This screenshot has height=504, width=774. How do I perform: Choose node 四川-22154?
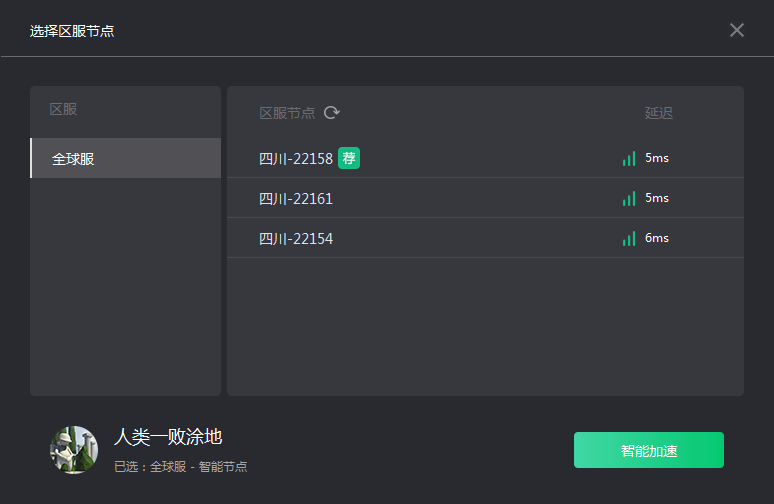pos(296,238)
